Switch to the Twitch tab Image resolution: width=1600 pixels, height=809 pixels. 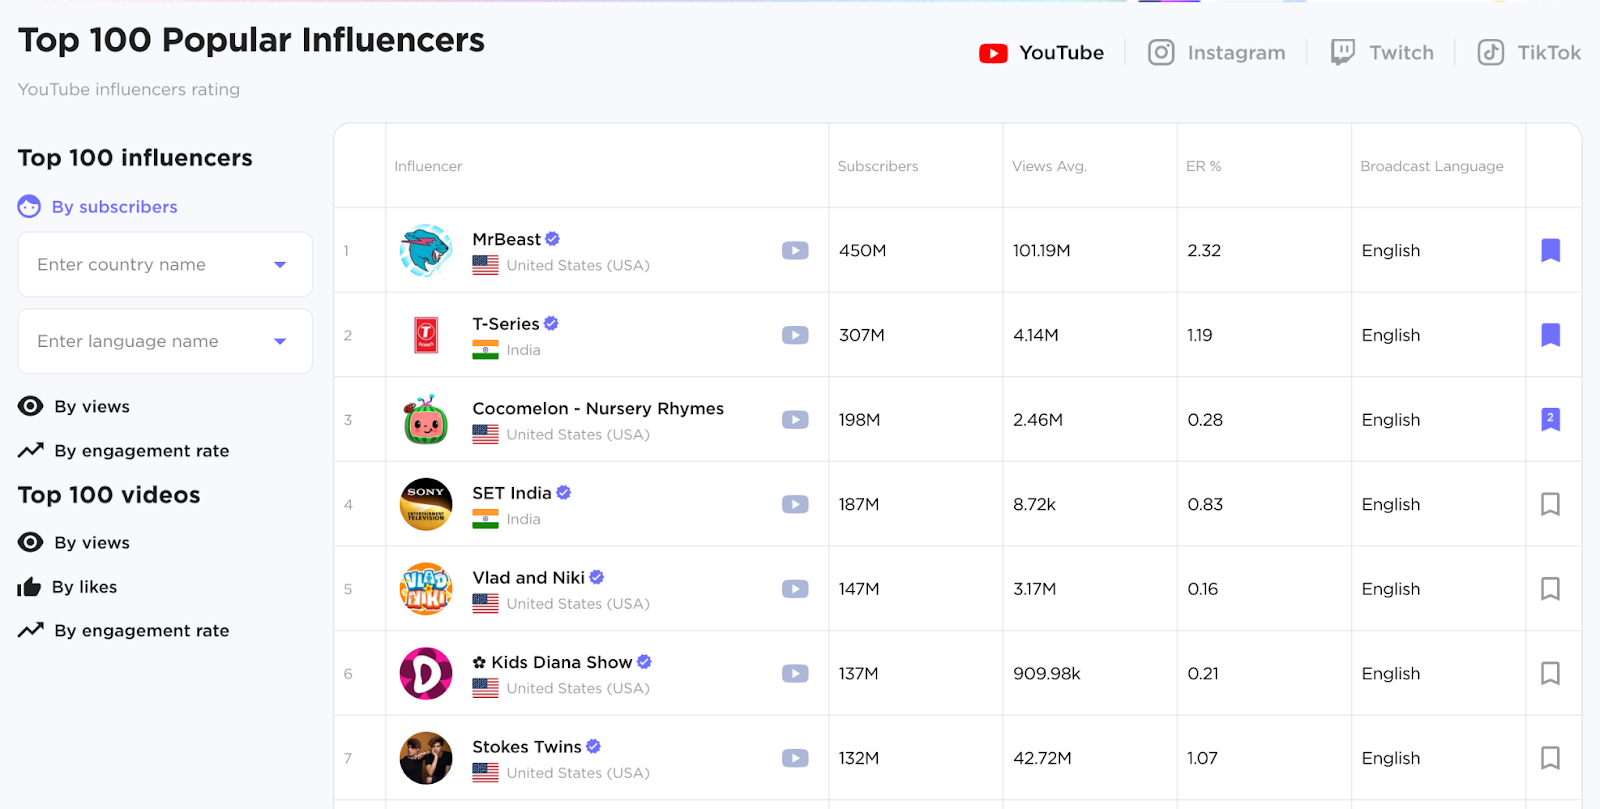tap(1383, 53)
